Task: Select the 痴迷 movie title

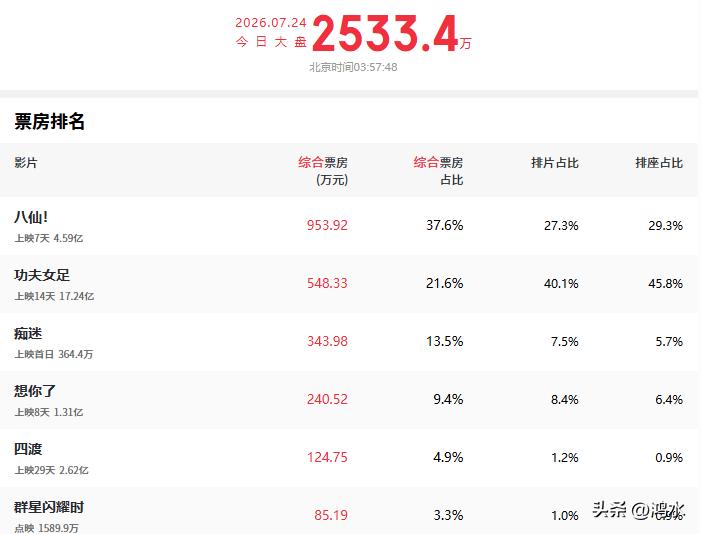Action: 28,334
